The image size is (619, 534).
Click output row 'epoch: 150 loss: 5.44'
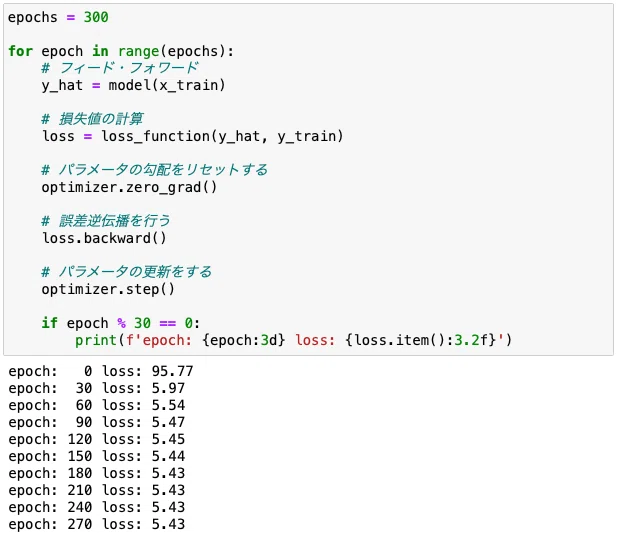[97, 456]
